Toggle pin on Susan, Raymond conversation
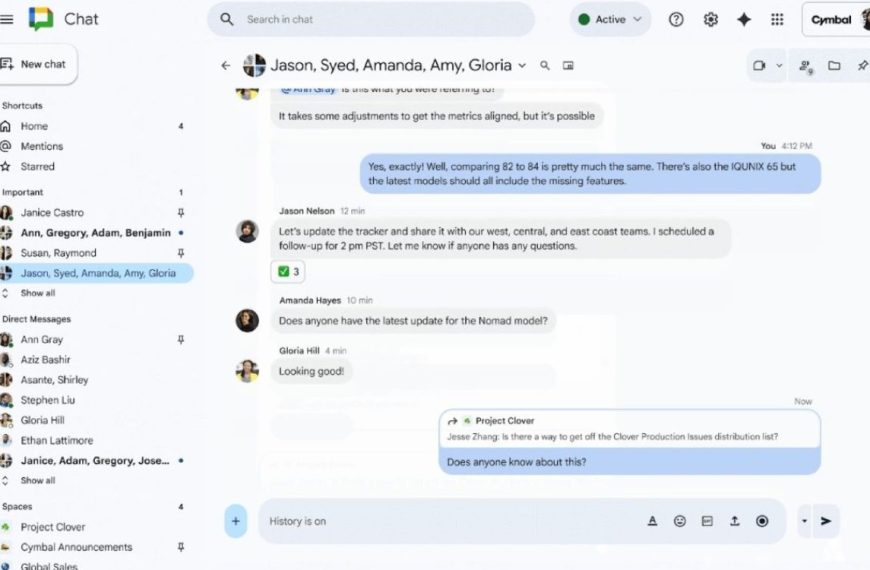The image size is (870, 570). (181, 253)
